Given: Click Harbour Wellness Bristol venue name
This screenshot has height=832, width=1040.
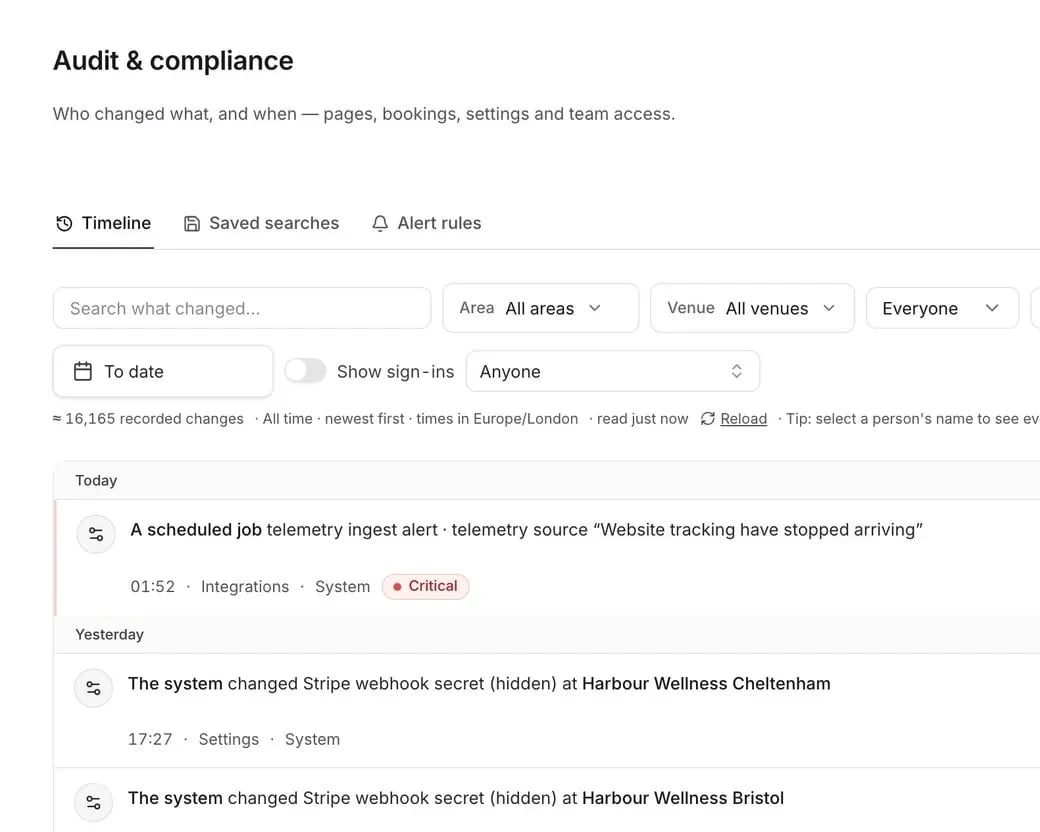Looking at the screenshot, I should pos(683,798).
